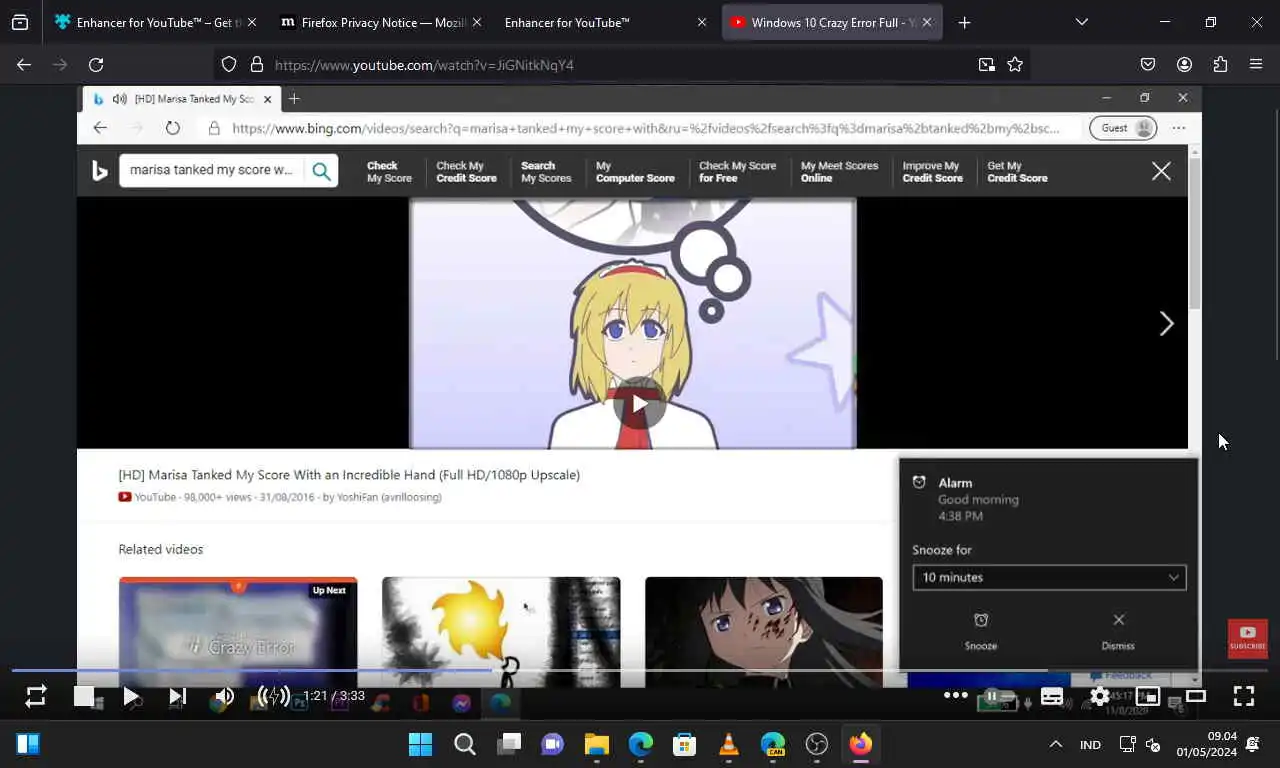Switch to the Enhancer for YouTube™ – Get tab
Screen dimensions: 1280x768
tap(155, 22)
